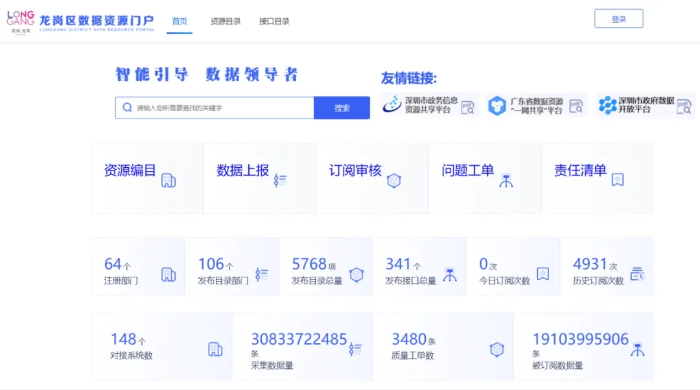The height and width of the screenshot is (390, 700).
Task: Click the building icon on 注册部门
Action: click(168, 274)
